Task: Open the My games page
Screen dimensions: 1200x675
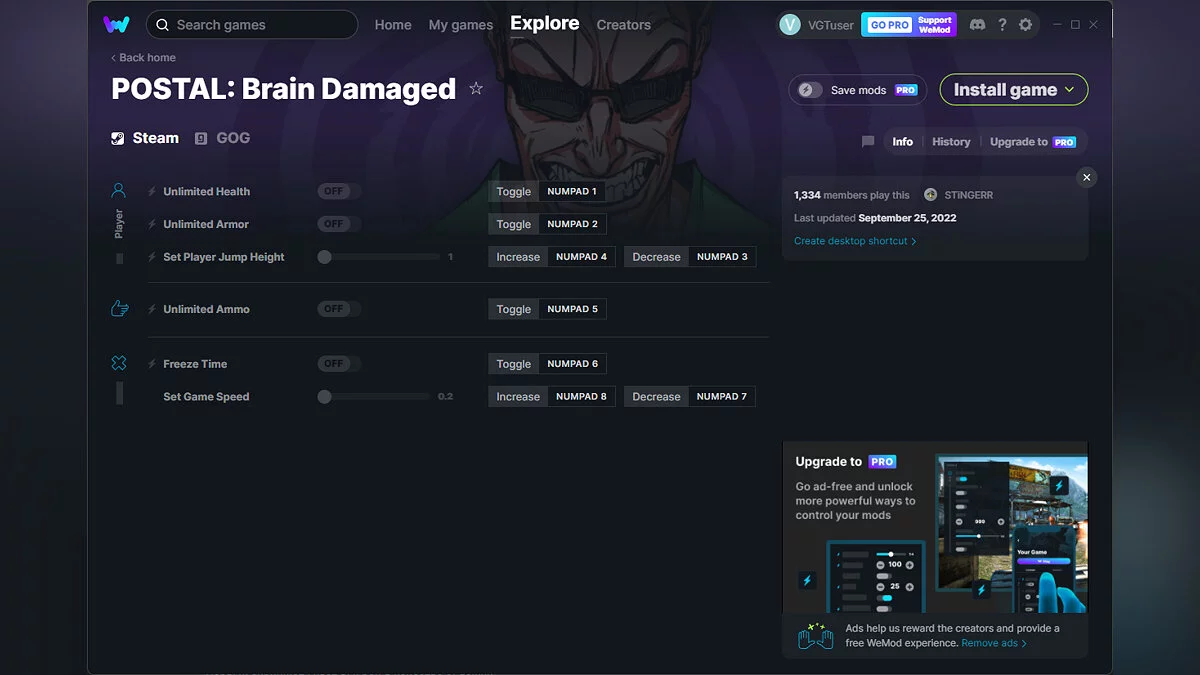Action: click(460, 24)
